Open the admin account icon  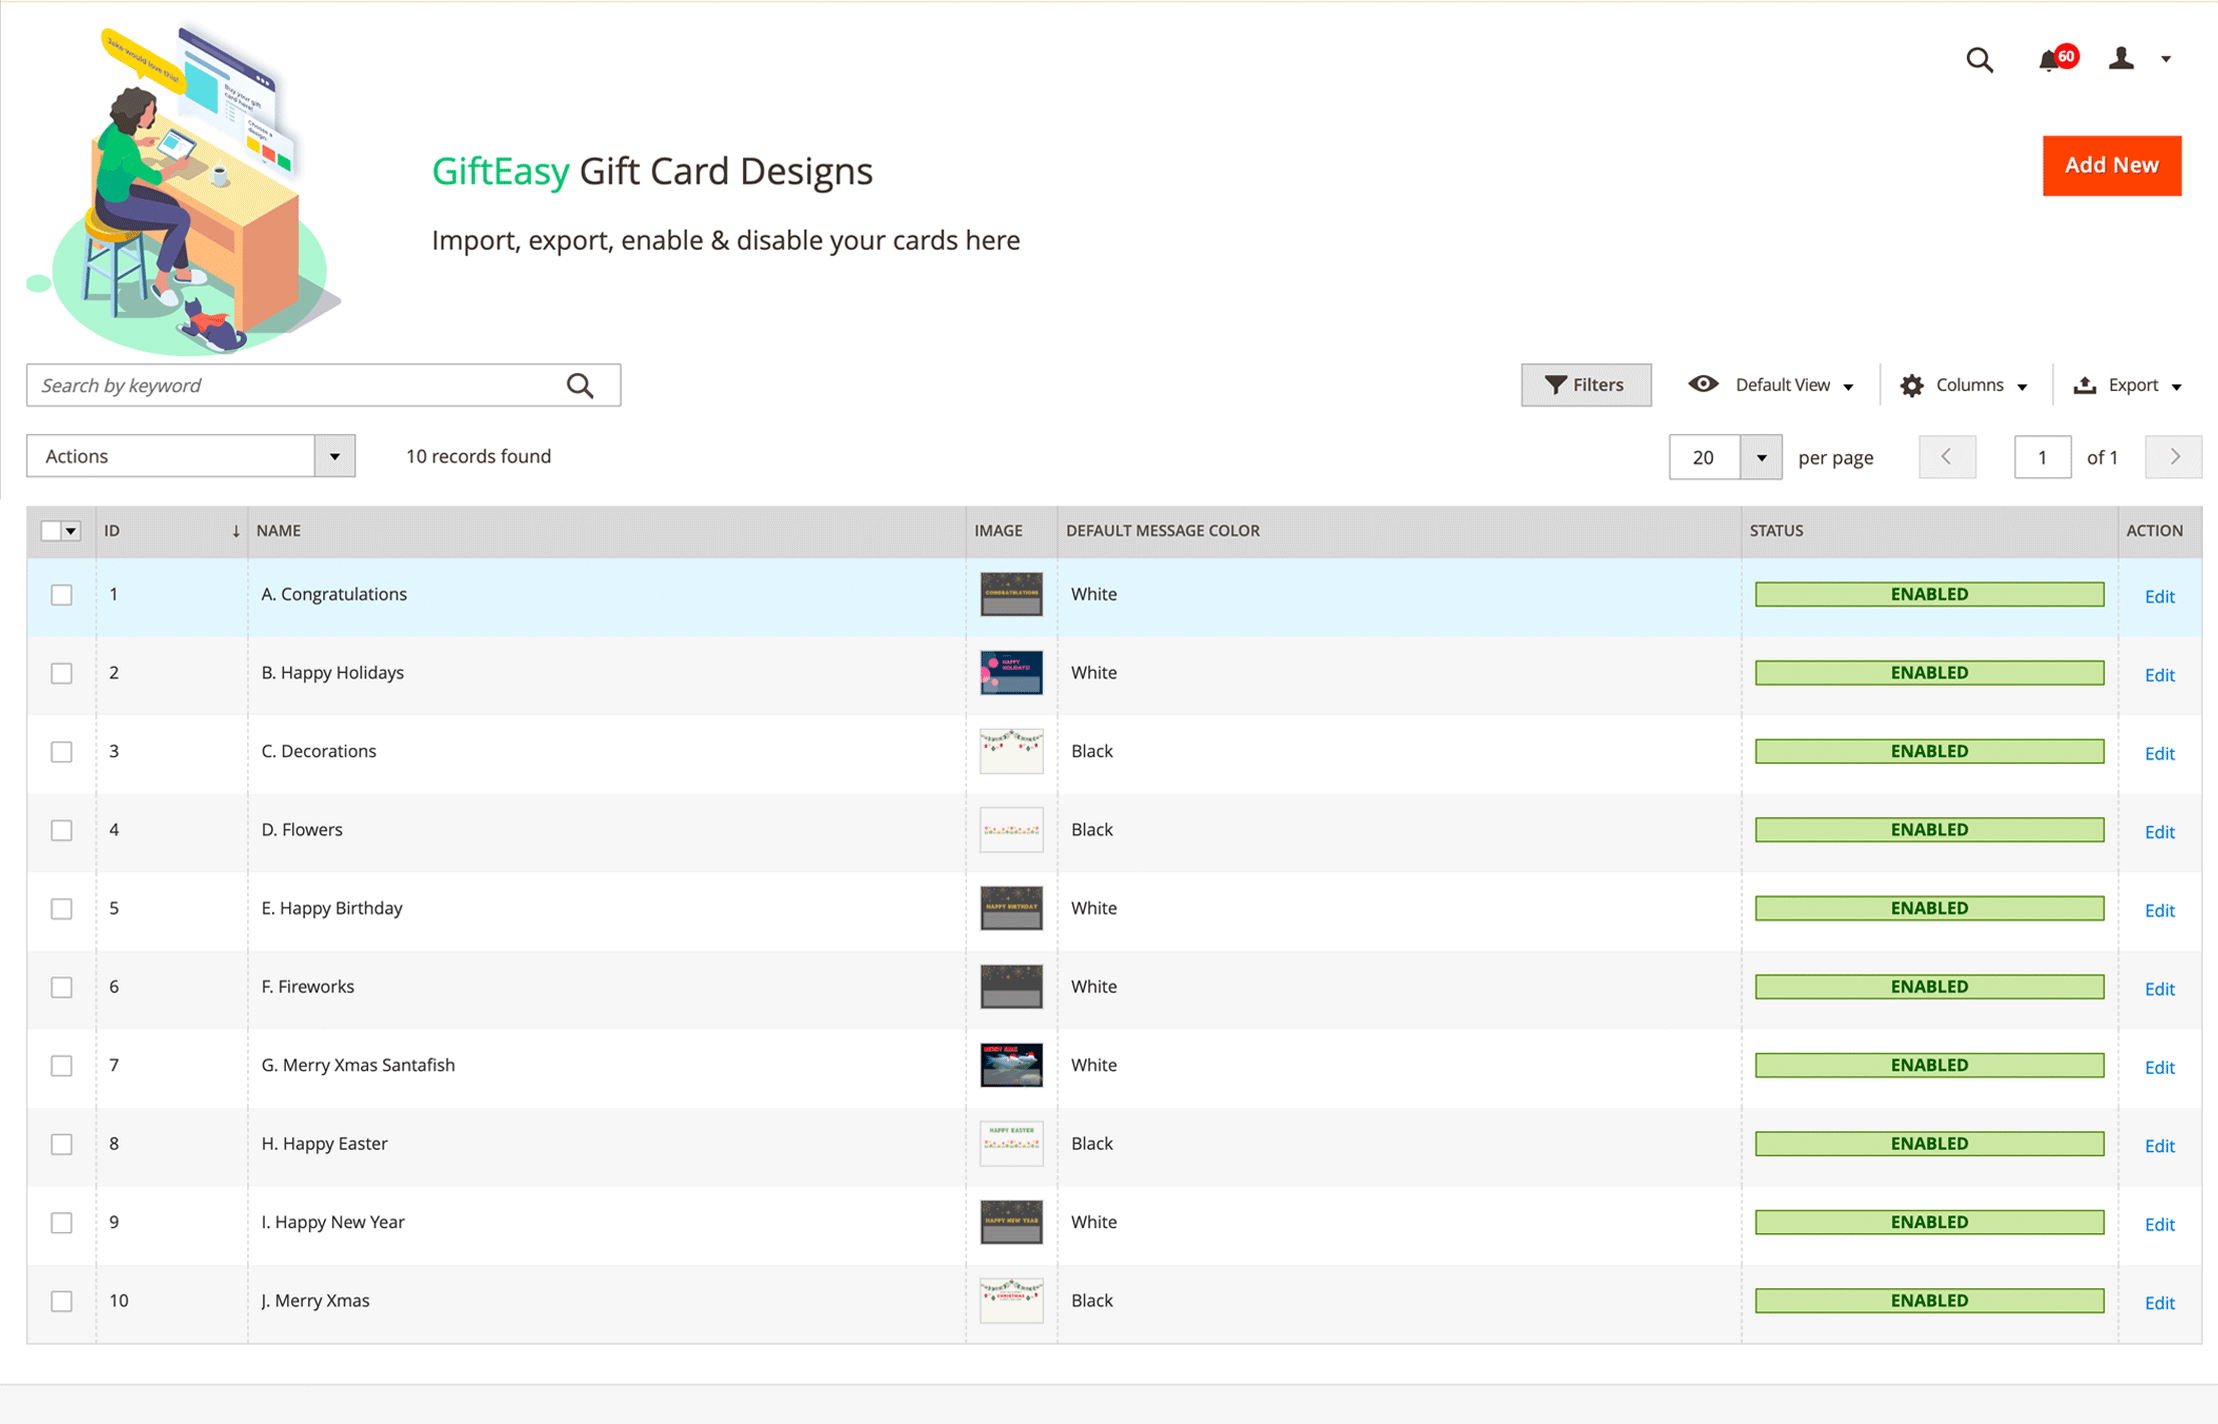2122,58
